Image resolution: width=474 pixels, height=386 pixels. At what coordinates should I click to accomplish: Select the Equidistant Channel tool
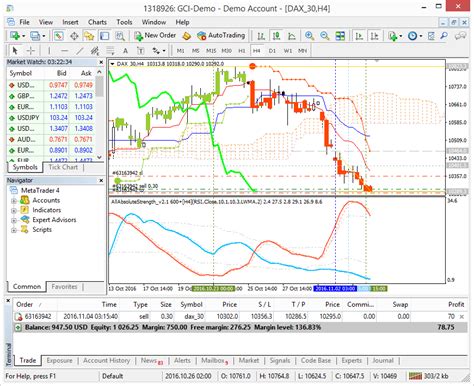point(95,51)
